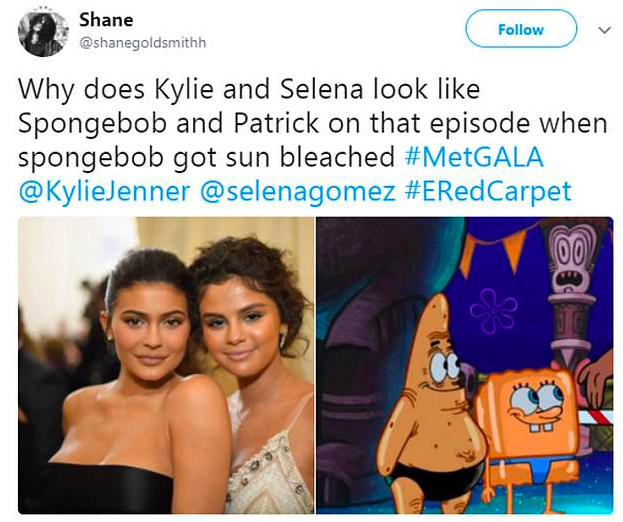Image resolution: width=623 pixels, height=522 pixels.
Task: Enlarge the SpongeBob and Patrick cartoon image
Action: 464,365
